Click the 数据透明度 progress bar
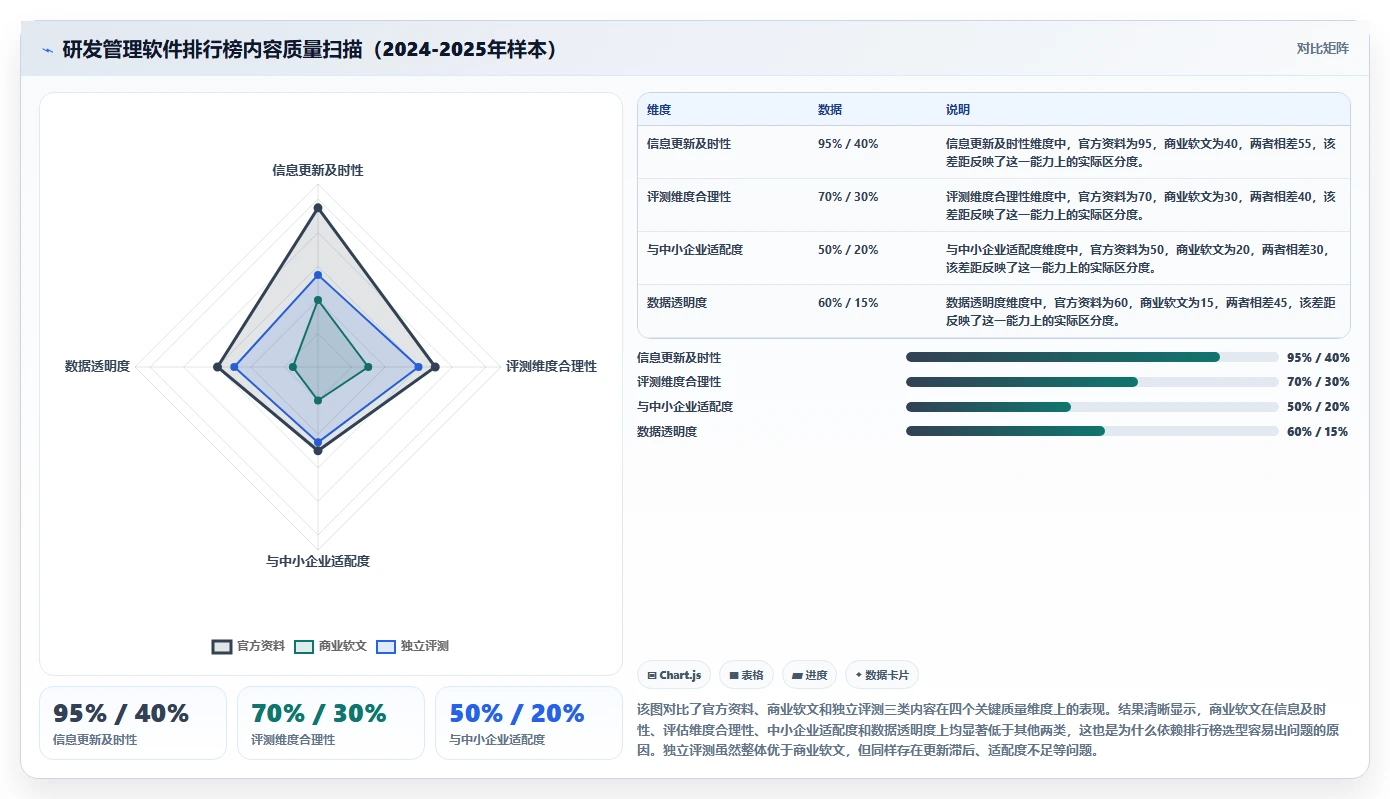1390x799 pixels. click(x=1092, y=431)
